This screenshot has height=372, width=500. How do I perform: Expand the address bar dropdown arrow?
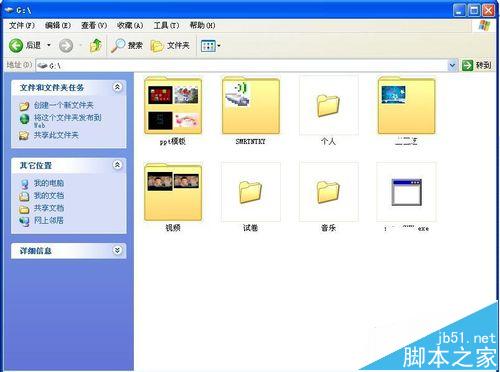pos(452,65)
